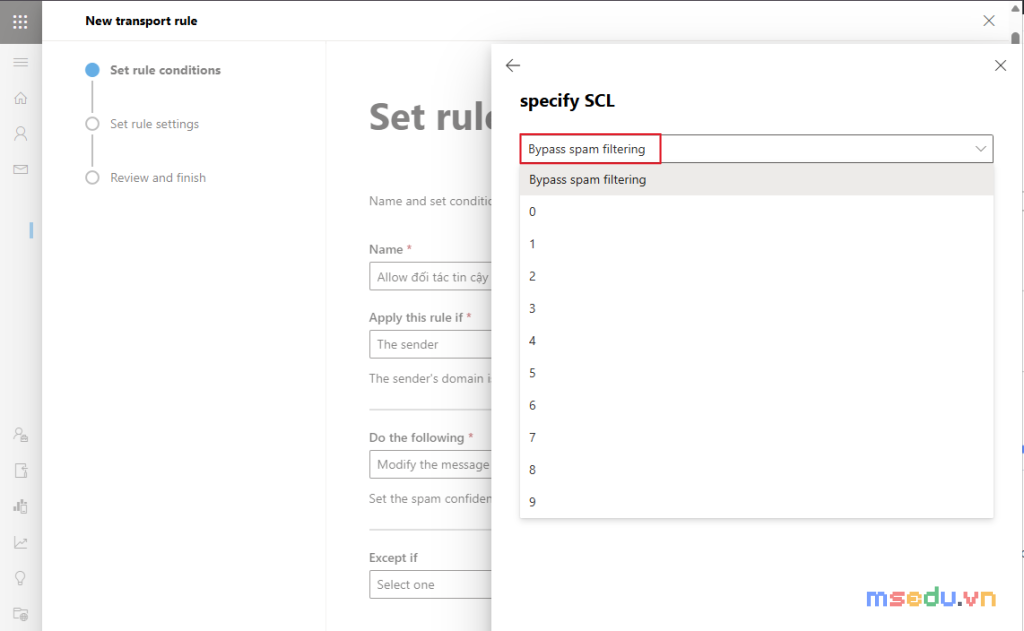This screenshot has width=1024, height=631.
Task: Choose SCL value 7
Action: [756, 438]
